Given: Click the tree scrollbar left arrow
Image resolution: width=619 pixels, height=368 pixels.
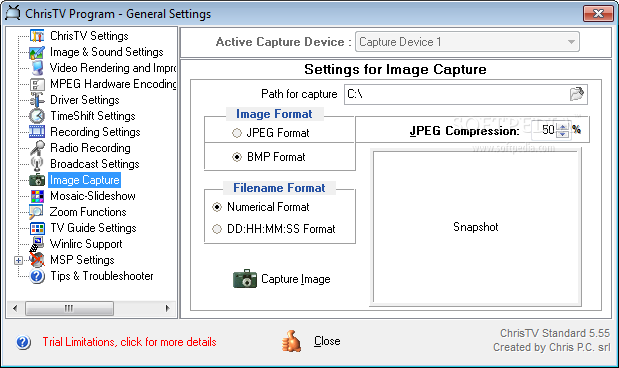Looking at the screenshot, I should 15,308.
